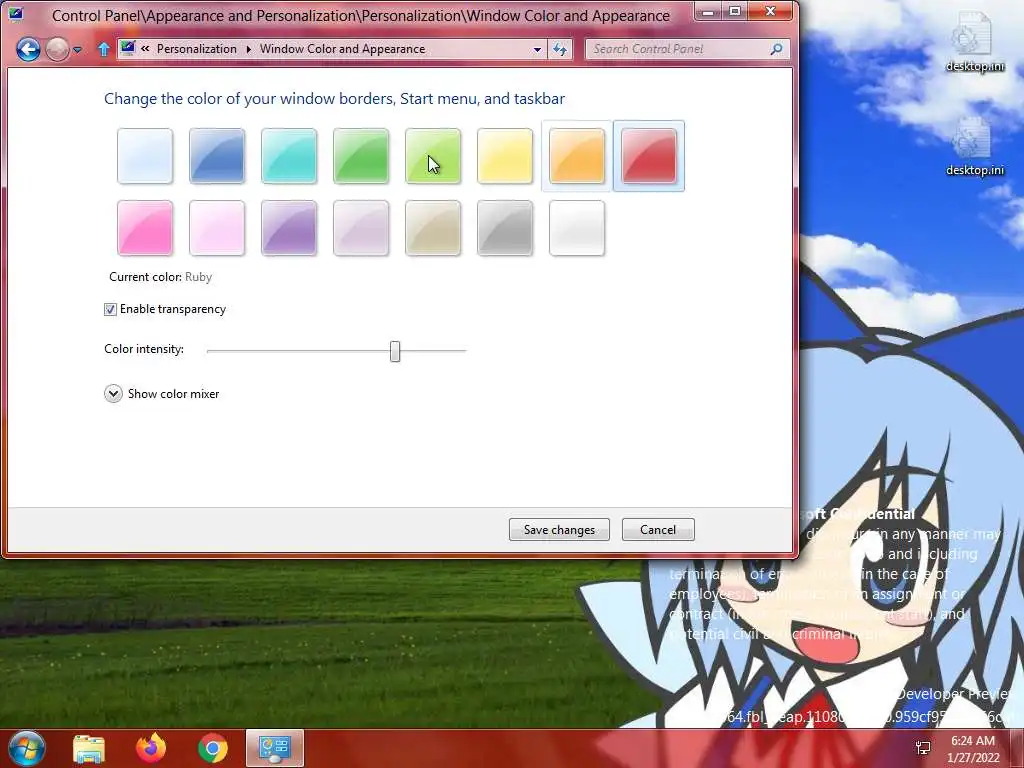Click the Save changes button
1024x768 pixels.
(x=559, y=530)
